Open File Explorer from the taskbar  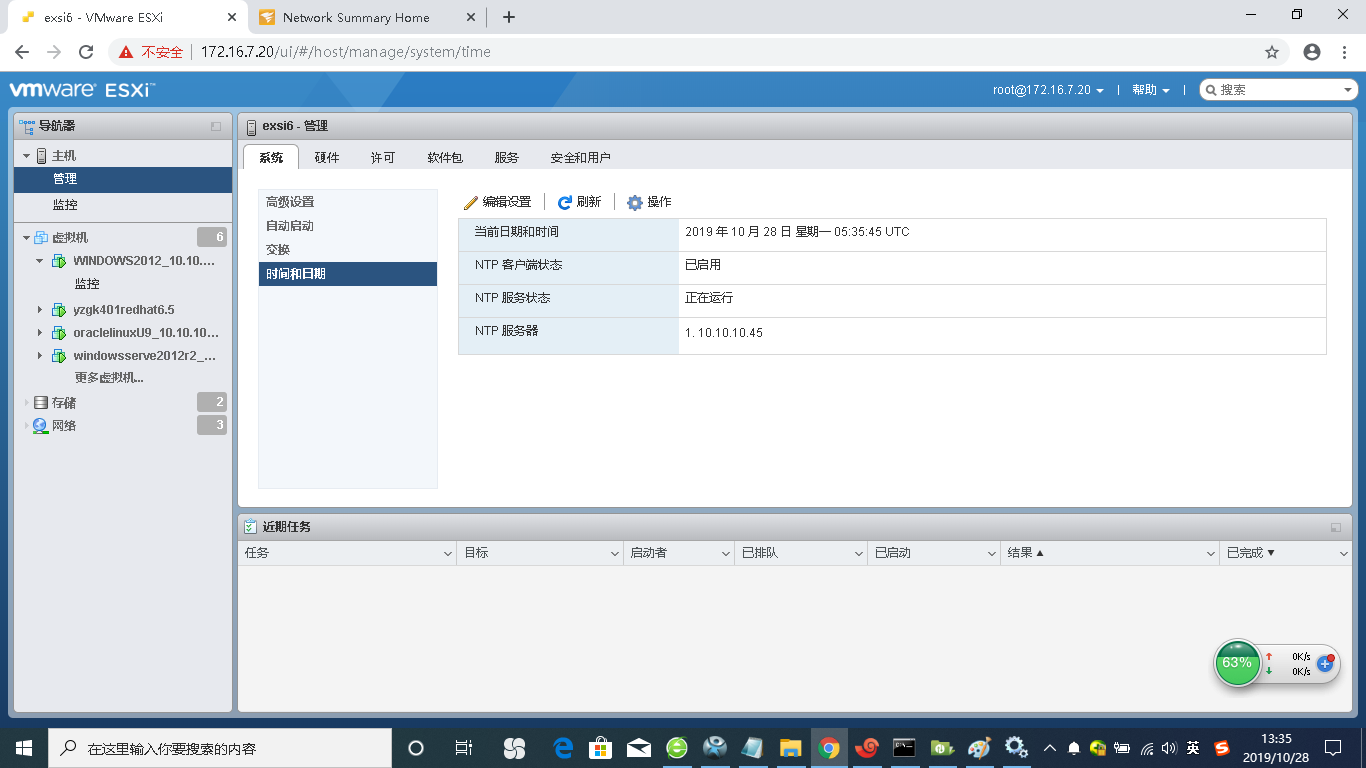[790, 747]
